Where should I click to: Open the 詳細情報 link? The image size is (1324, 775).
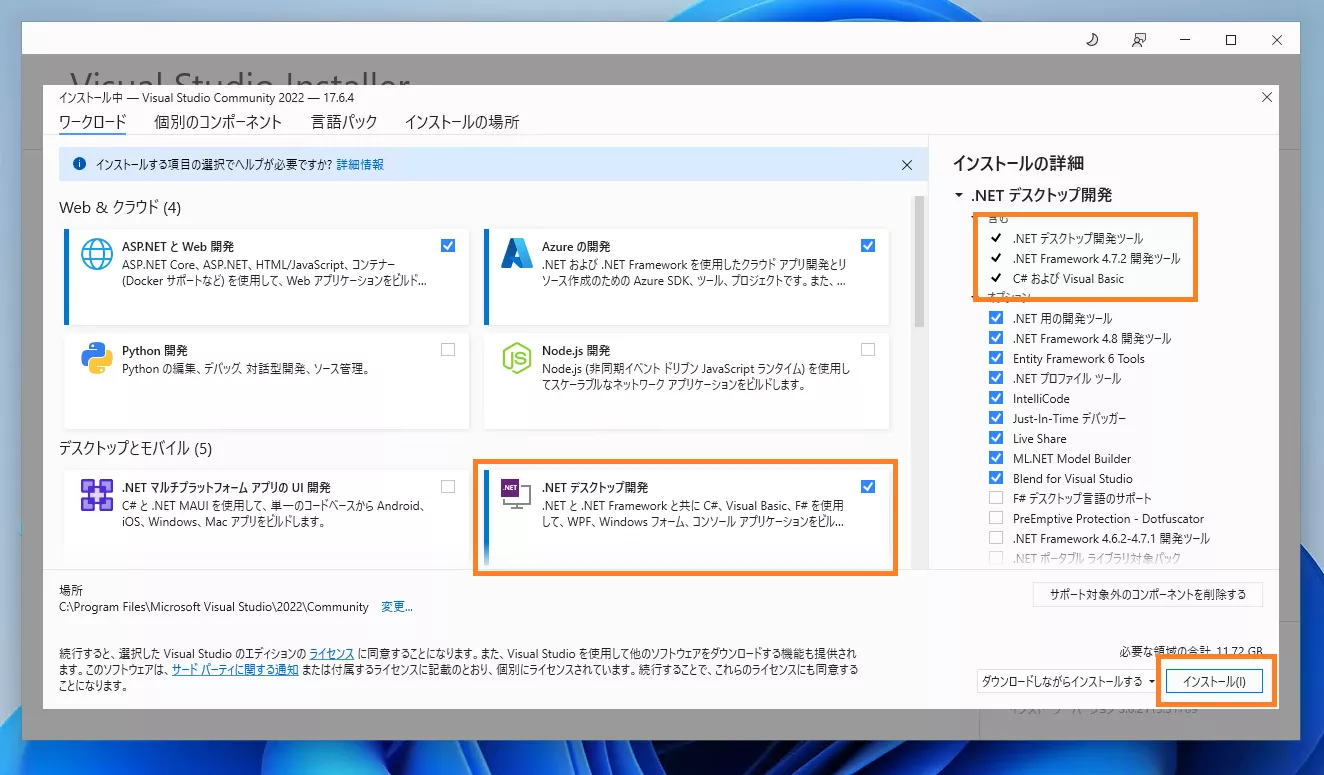click(360, 164)
